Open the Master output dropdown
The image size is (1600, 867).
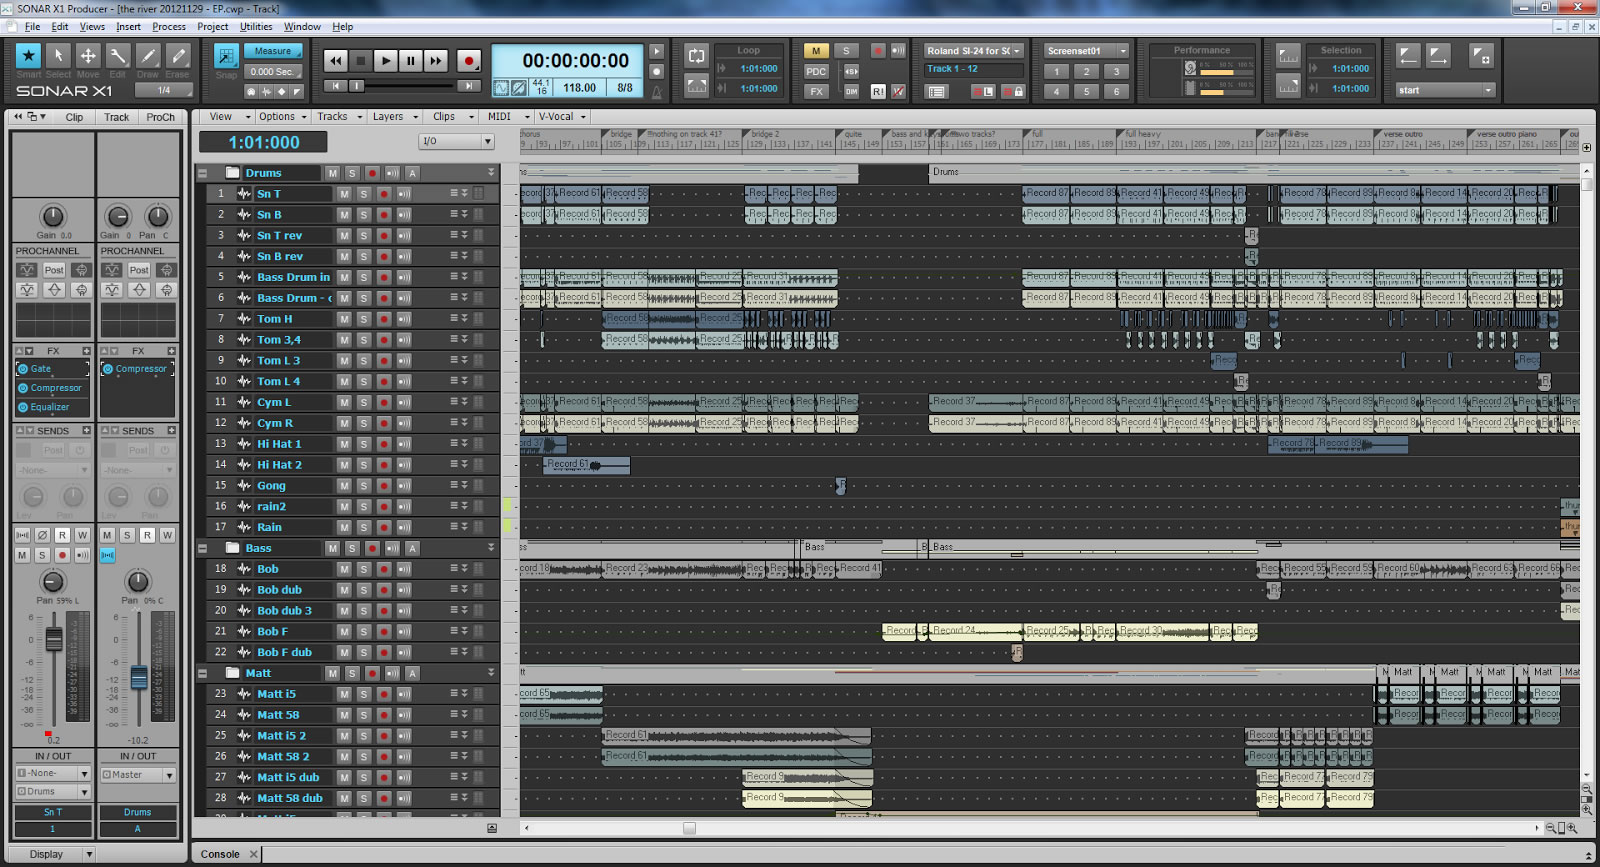pyautogui.click(x=138, y=775)
